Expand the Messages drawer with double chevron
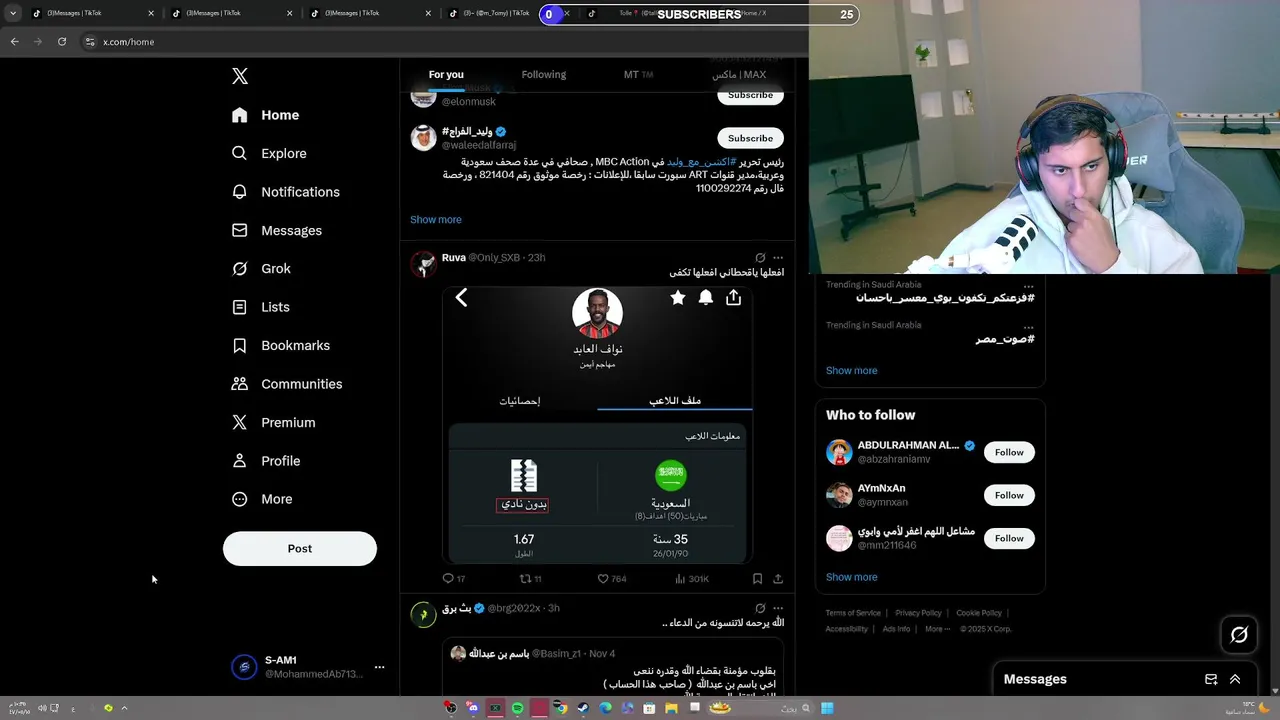The image size is (1280, 720). [x=1235, y=679]
